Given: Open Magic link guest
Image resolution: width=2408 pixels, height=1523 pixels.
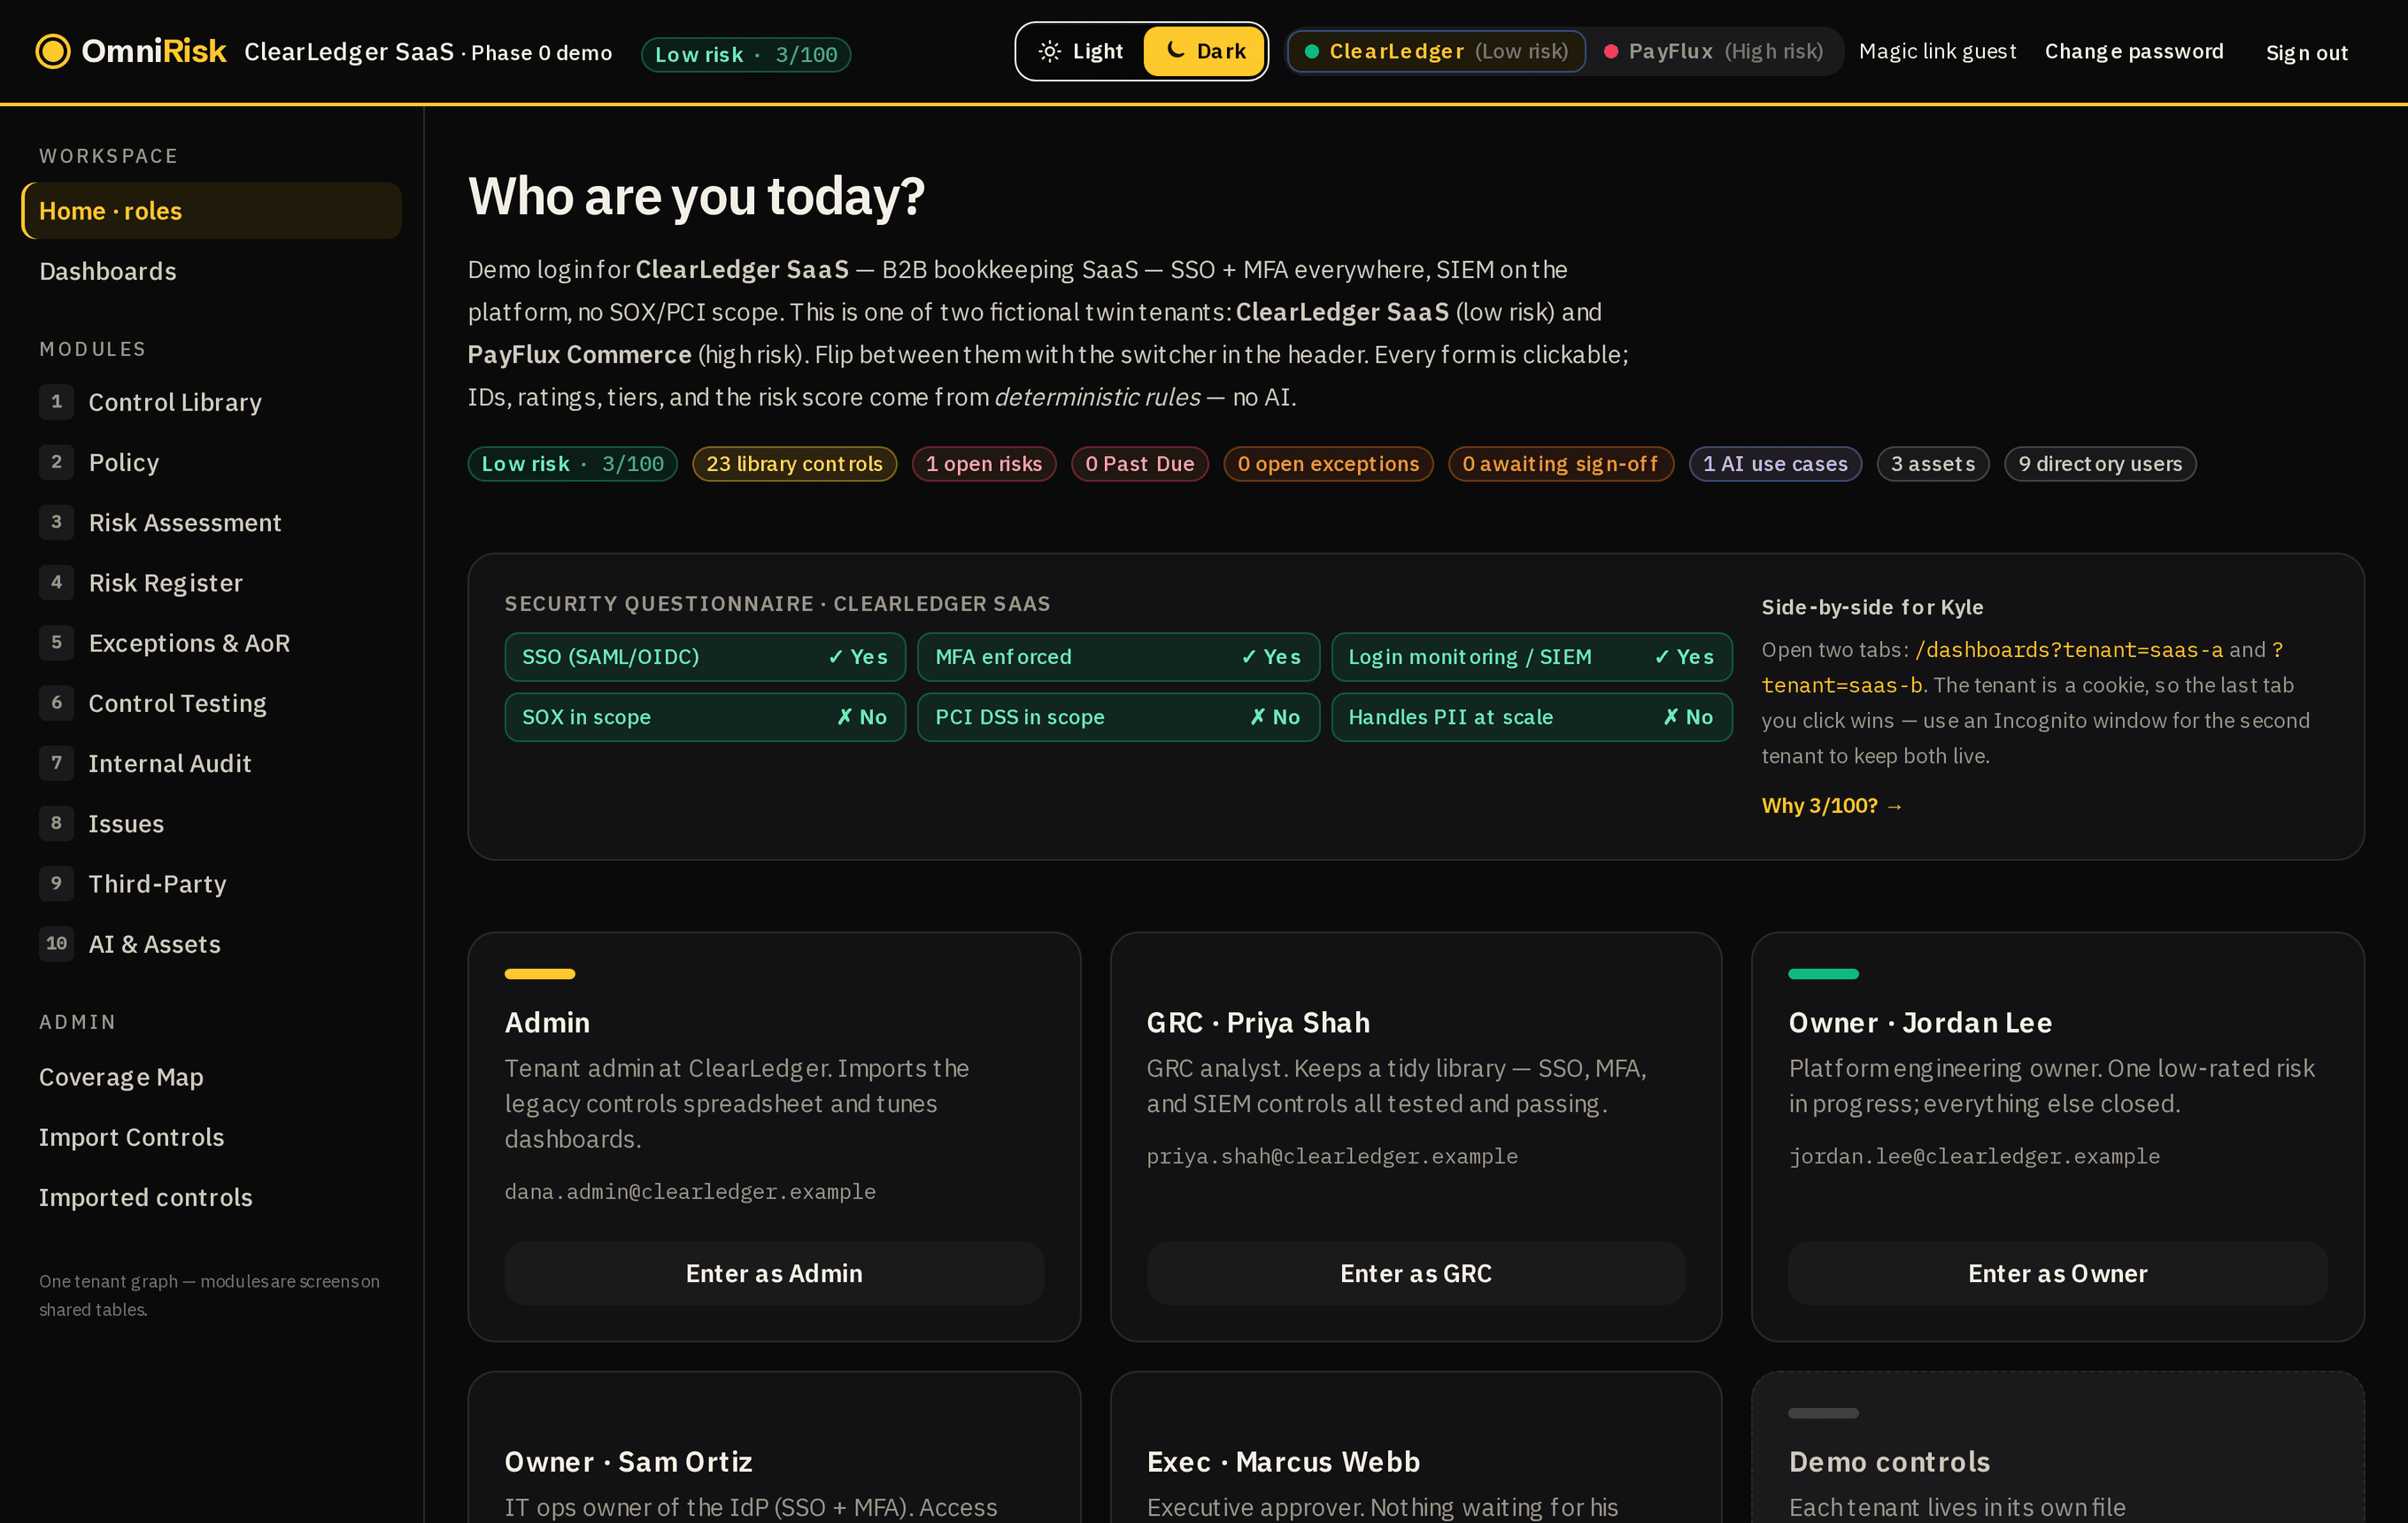Looking at the screenshot, I should tap(1937, 51).
